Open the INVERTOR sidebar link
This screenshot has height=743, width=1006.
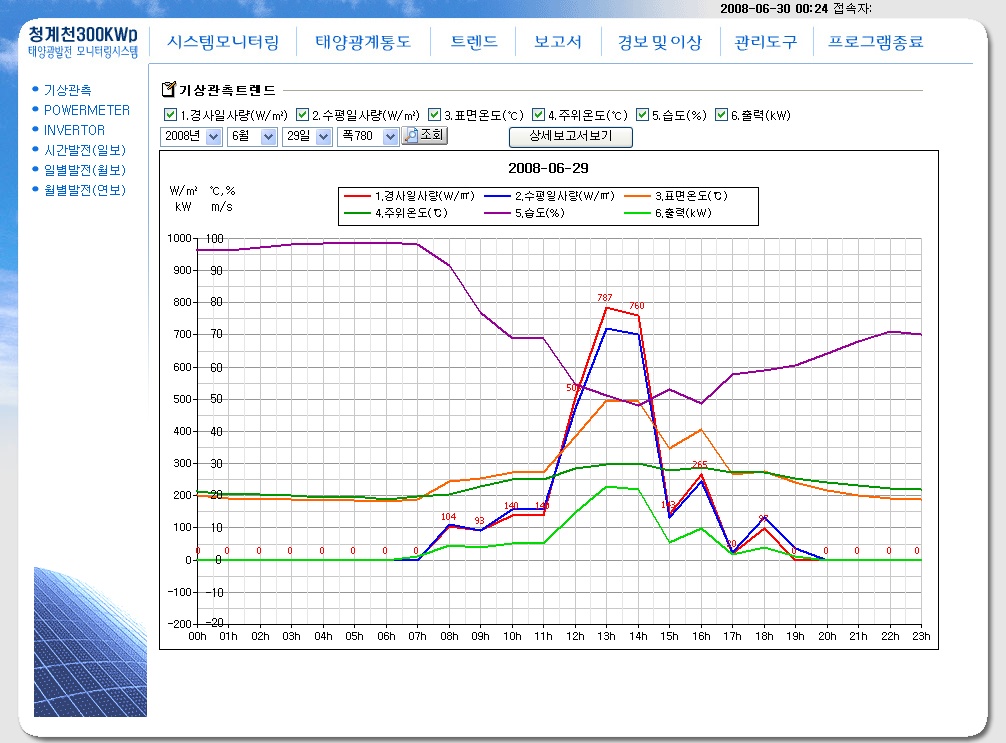[74, 130]
